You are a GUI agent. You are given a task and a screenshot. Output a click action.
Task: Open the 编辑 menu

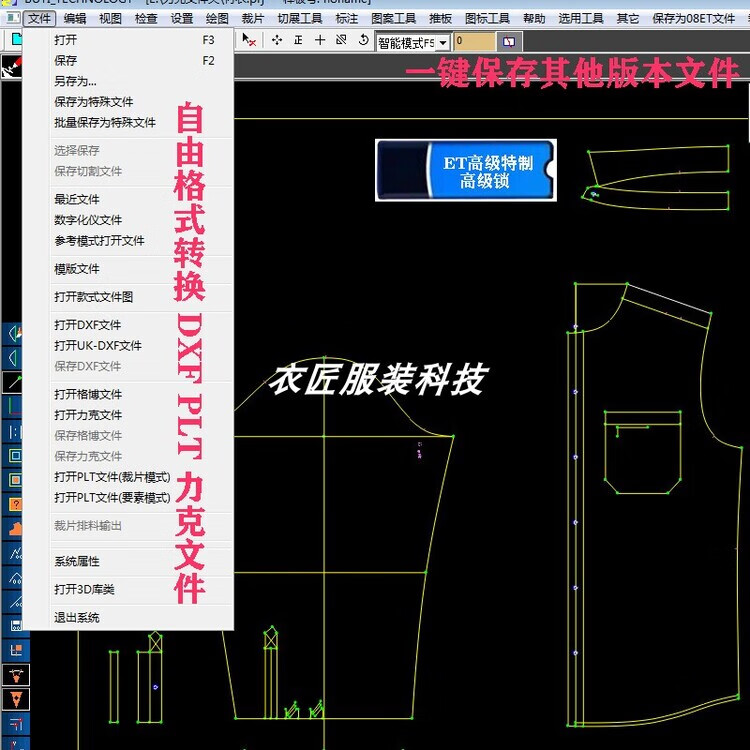tap(75, 18)
